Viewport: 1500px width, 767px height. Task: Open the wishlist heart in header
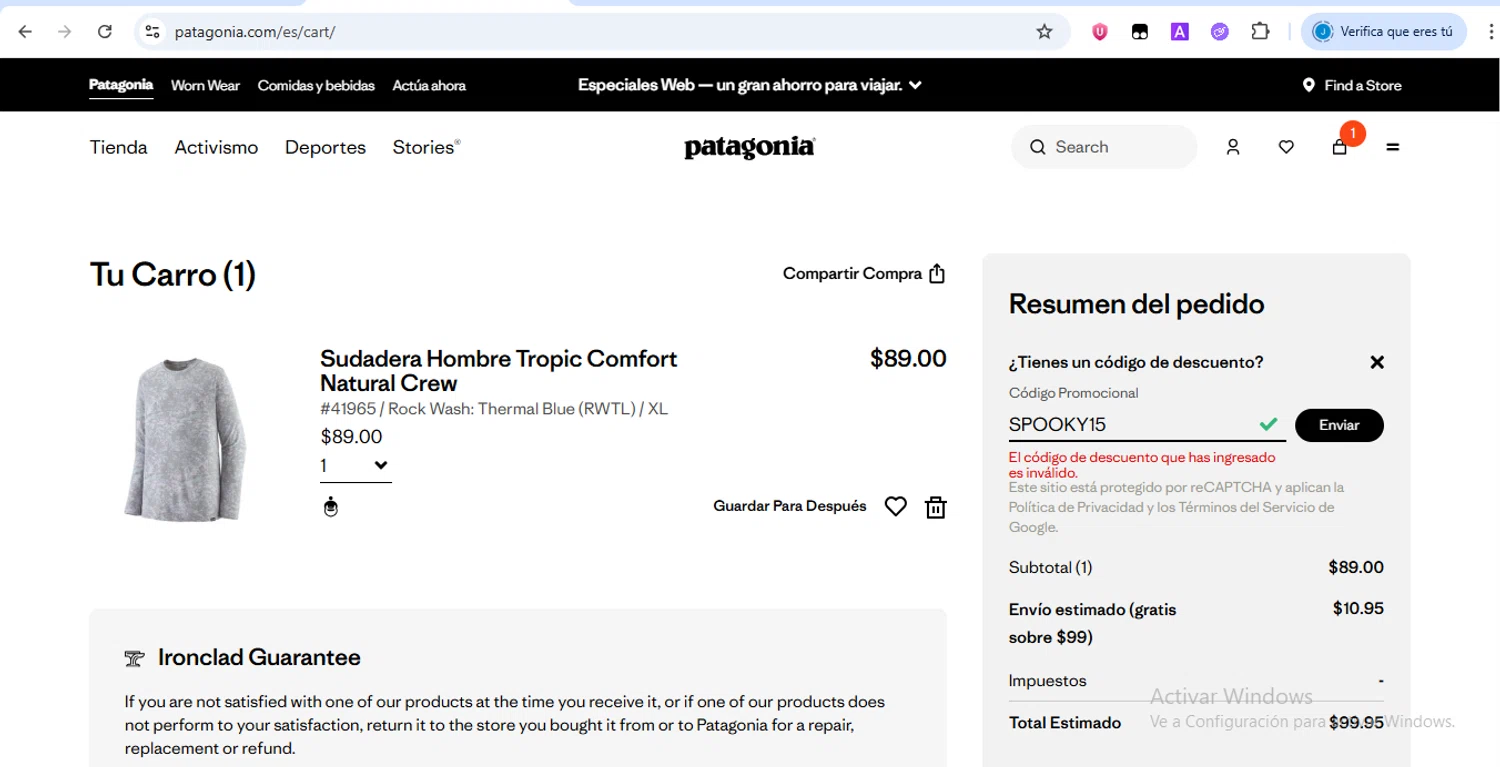click(x=1286, y=147)
